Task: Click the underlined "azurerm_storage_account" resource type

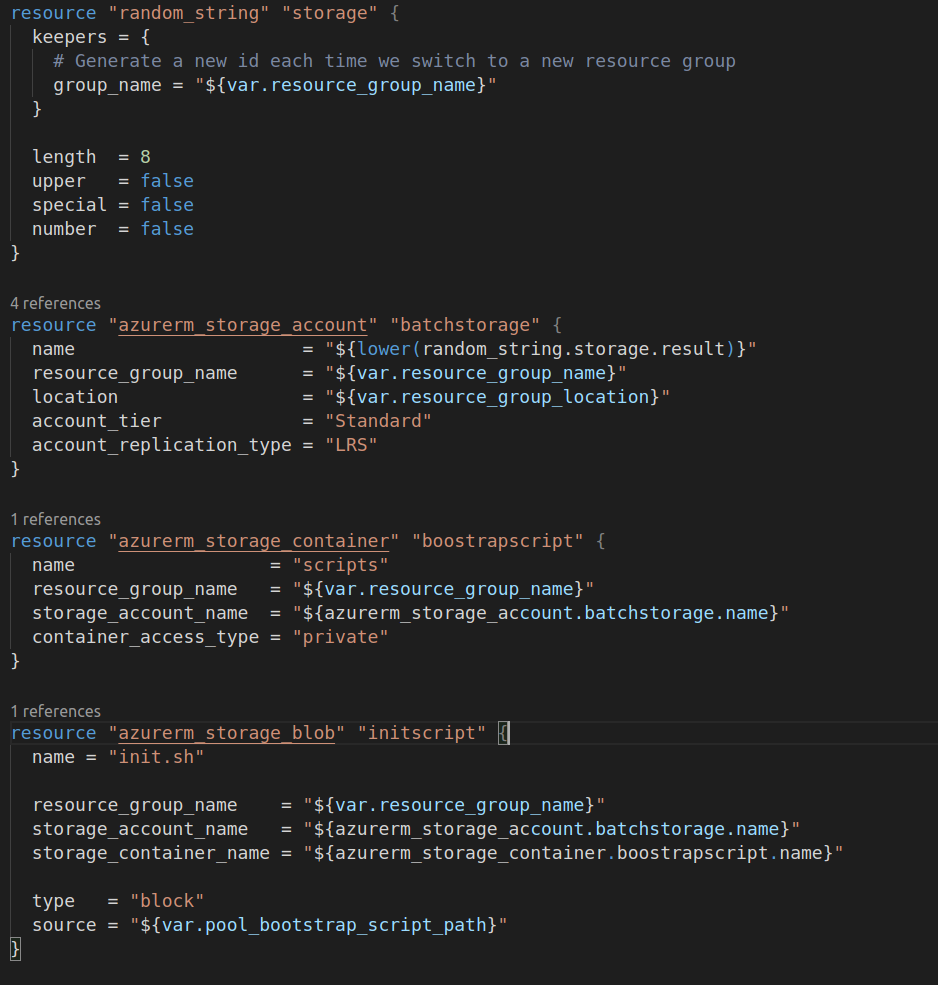Action: [243, 325]
